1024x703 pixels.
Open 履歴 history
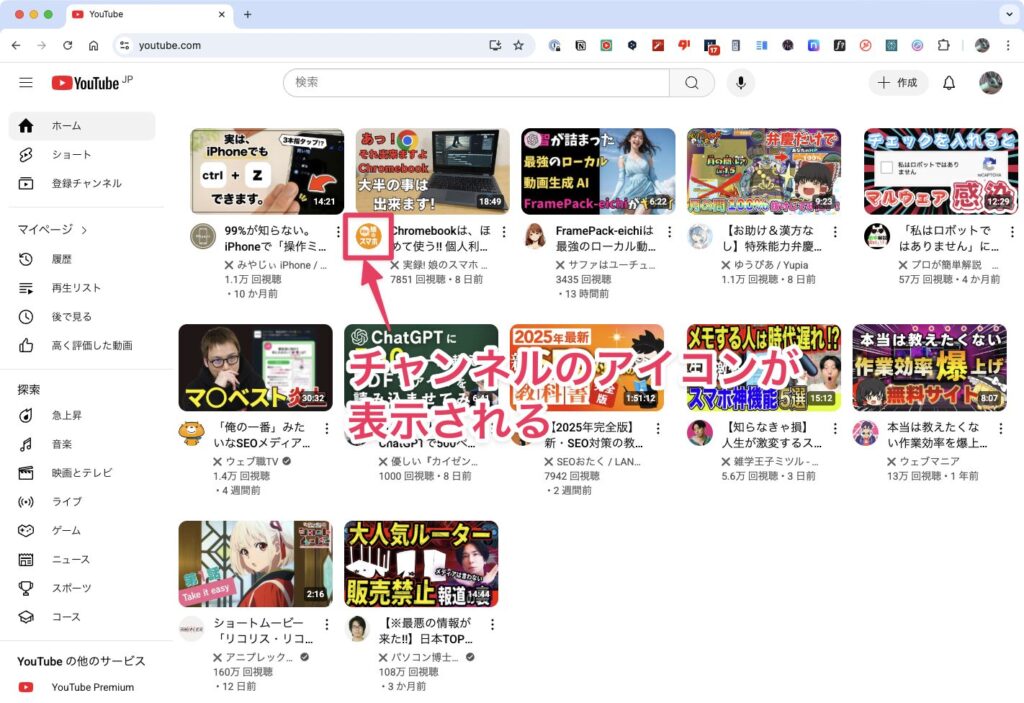[82, 259]
